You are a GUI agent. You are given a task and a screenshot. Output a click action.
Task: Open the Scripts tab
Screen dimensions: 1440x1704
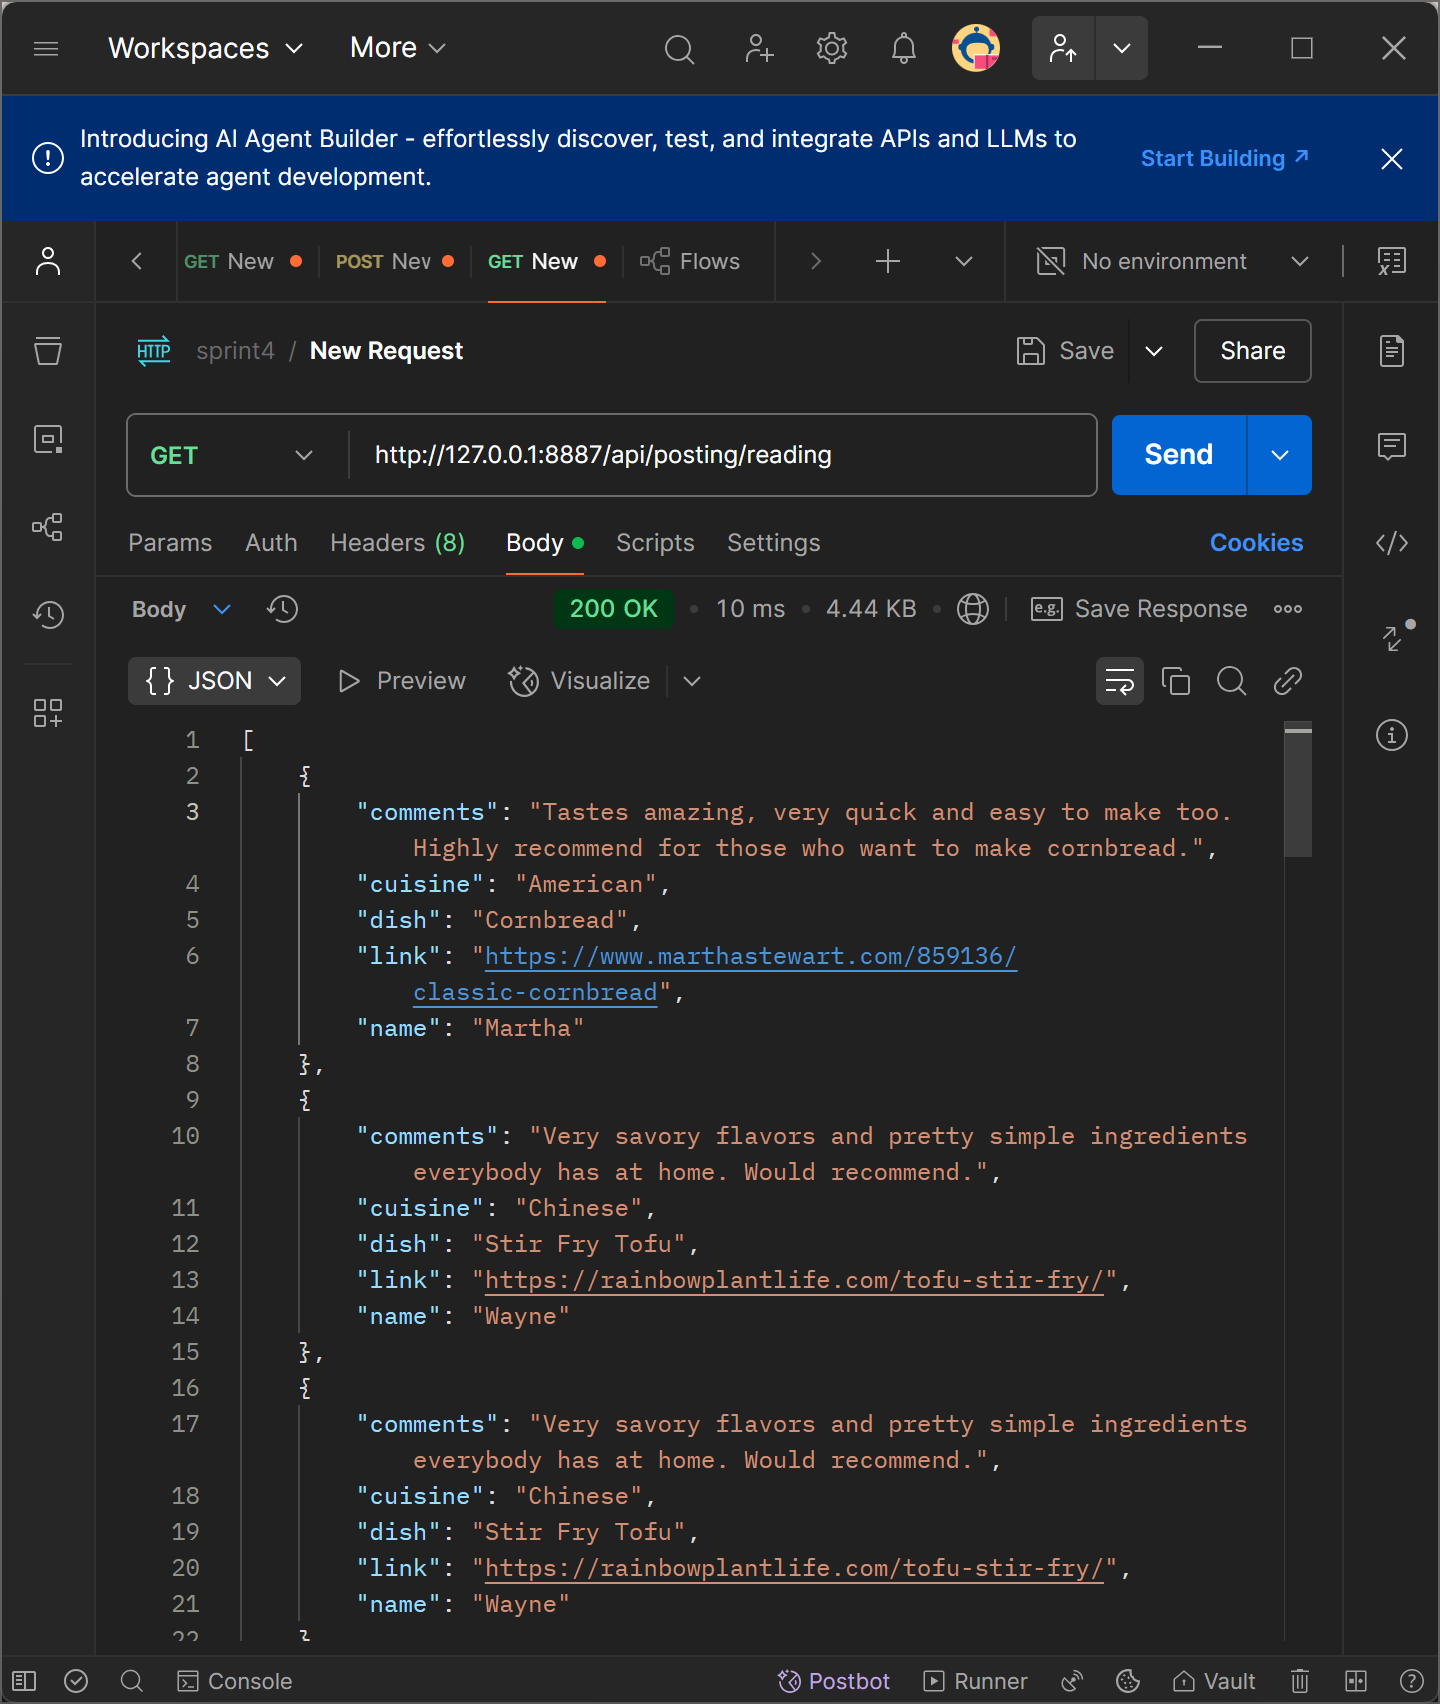coord(655,543)
